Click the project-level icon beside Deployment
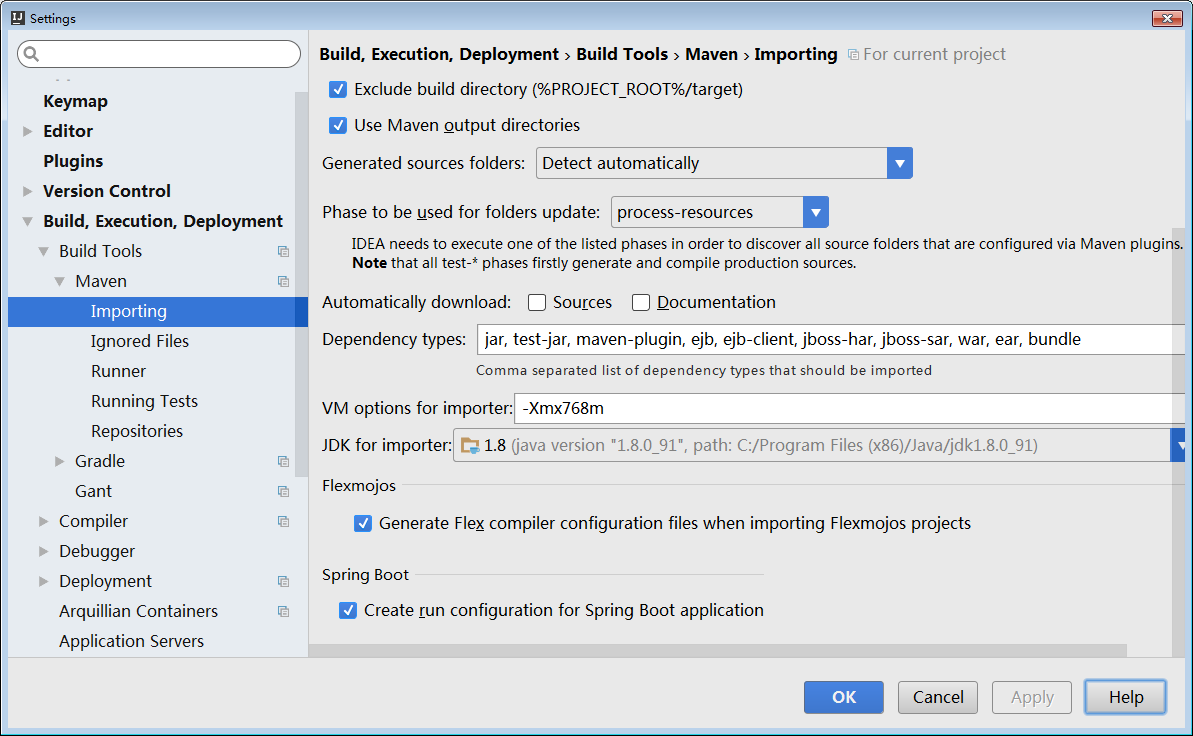 click(283, 581)
